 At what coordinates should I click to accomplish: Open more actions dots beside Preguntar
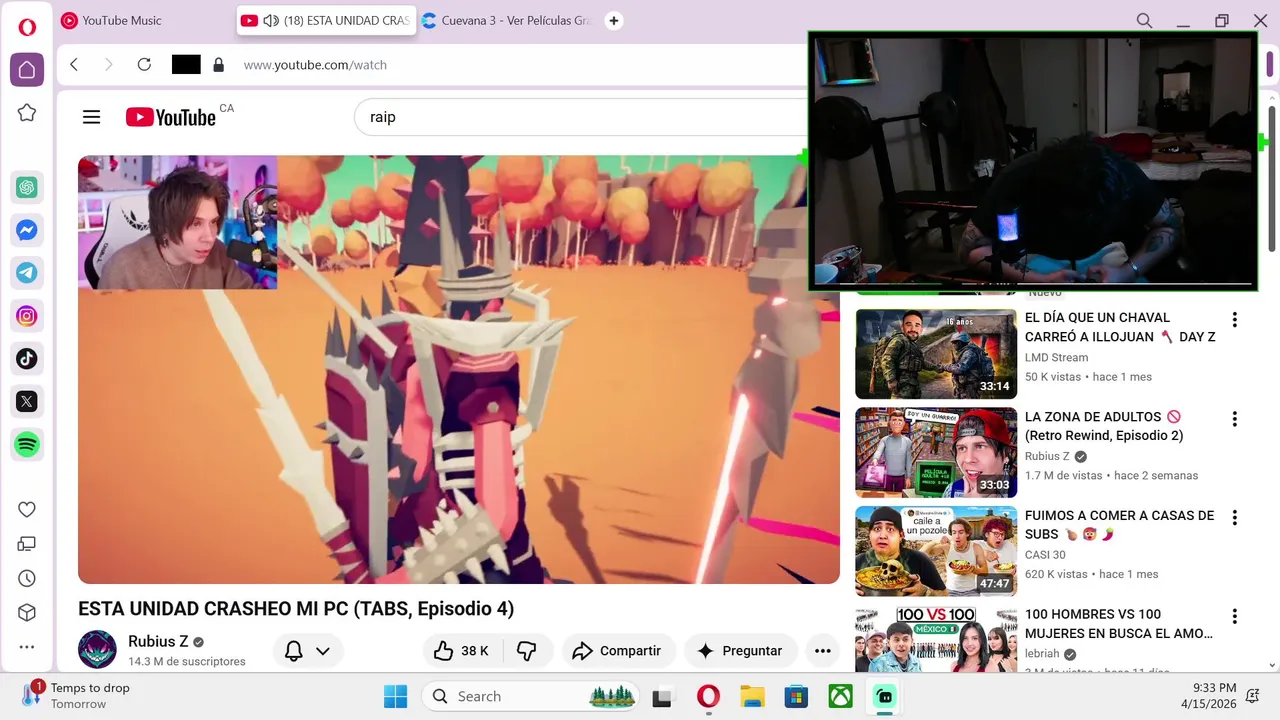(x=823, y=651)
